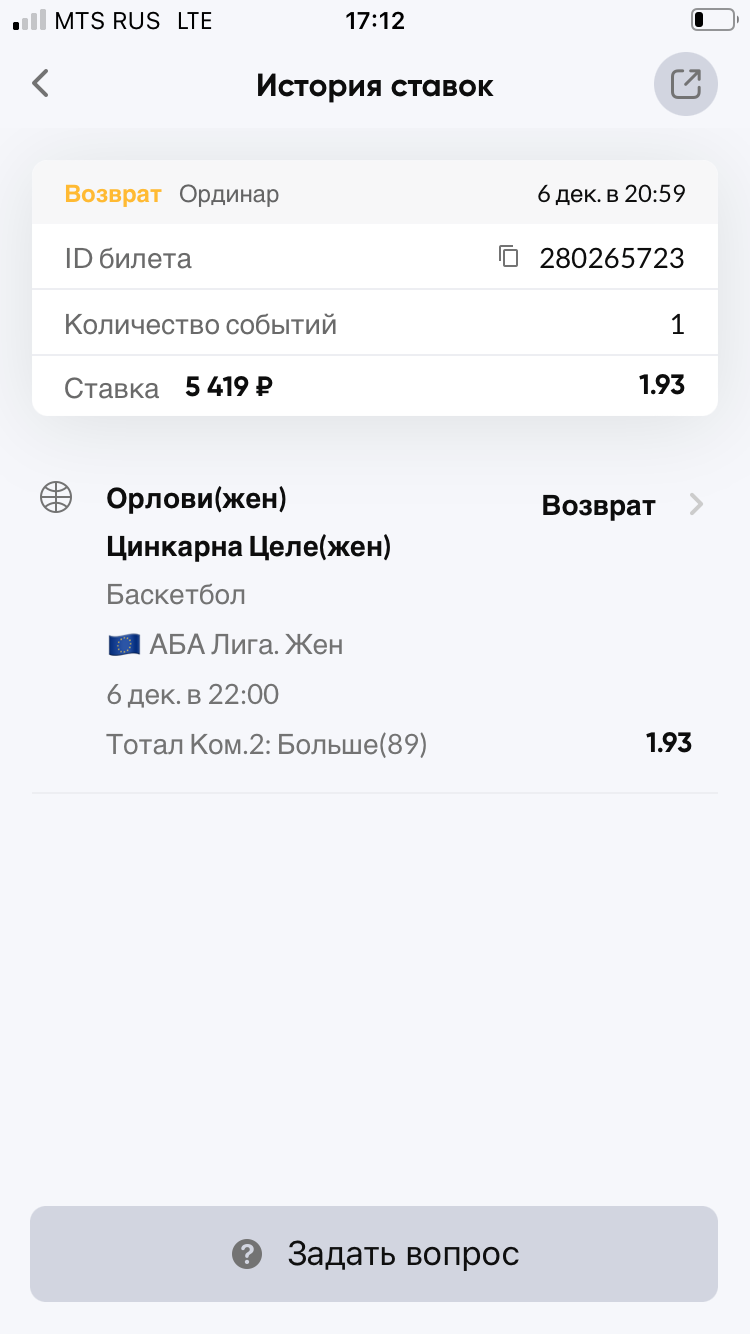Tap the EU flag league icon
The width and height of the screenshot is (750, 1334).
(x=124, y=645)
